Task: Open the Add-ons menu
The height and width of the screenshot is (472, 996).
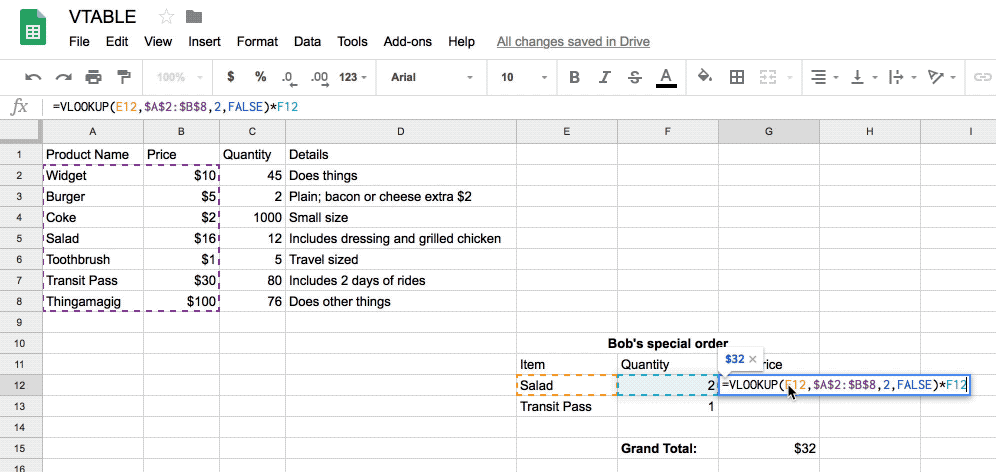Action: pos(408,42)
